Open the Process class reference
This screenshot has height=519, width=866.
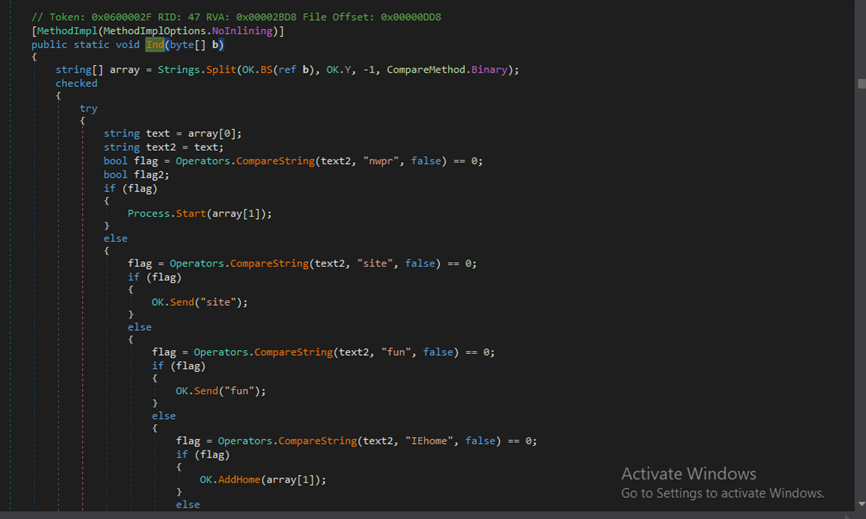pos(149,214)
